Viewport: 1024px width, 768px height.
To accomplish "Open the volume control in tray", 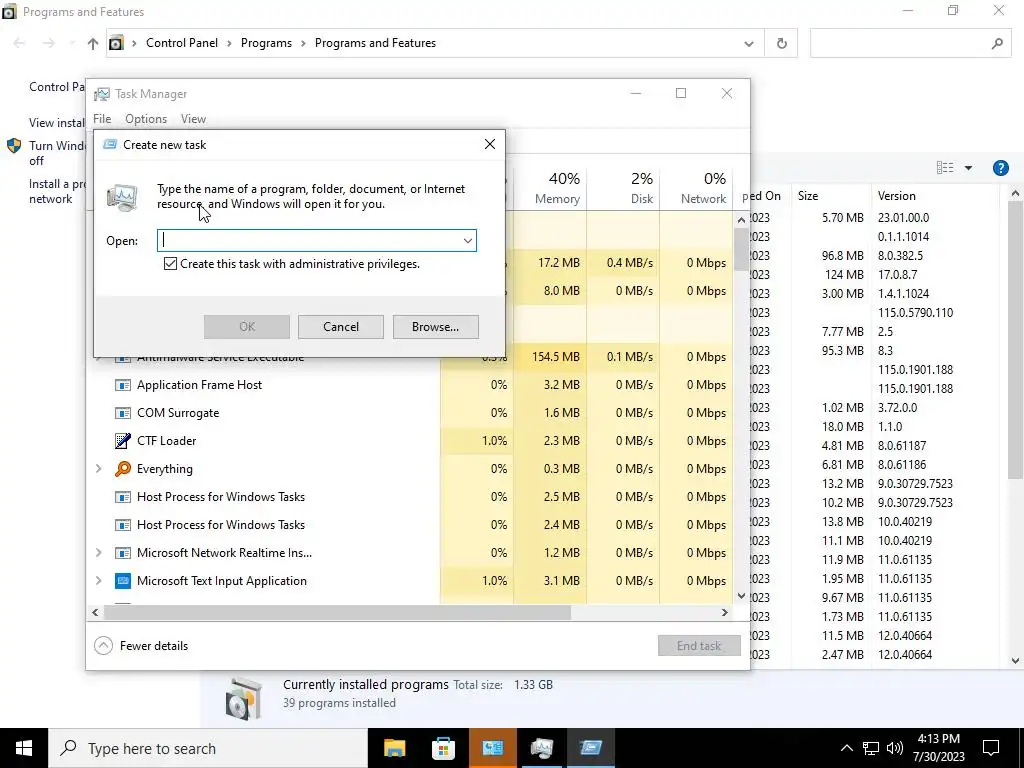I will point(895,748).
